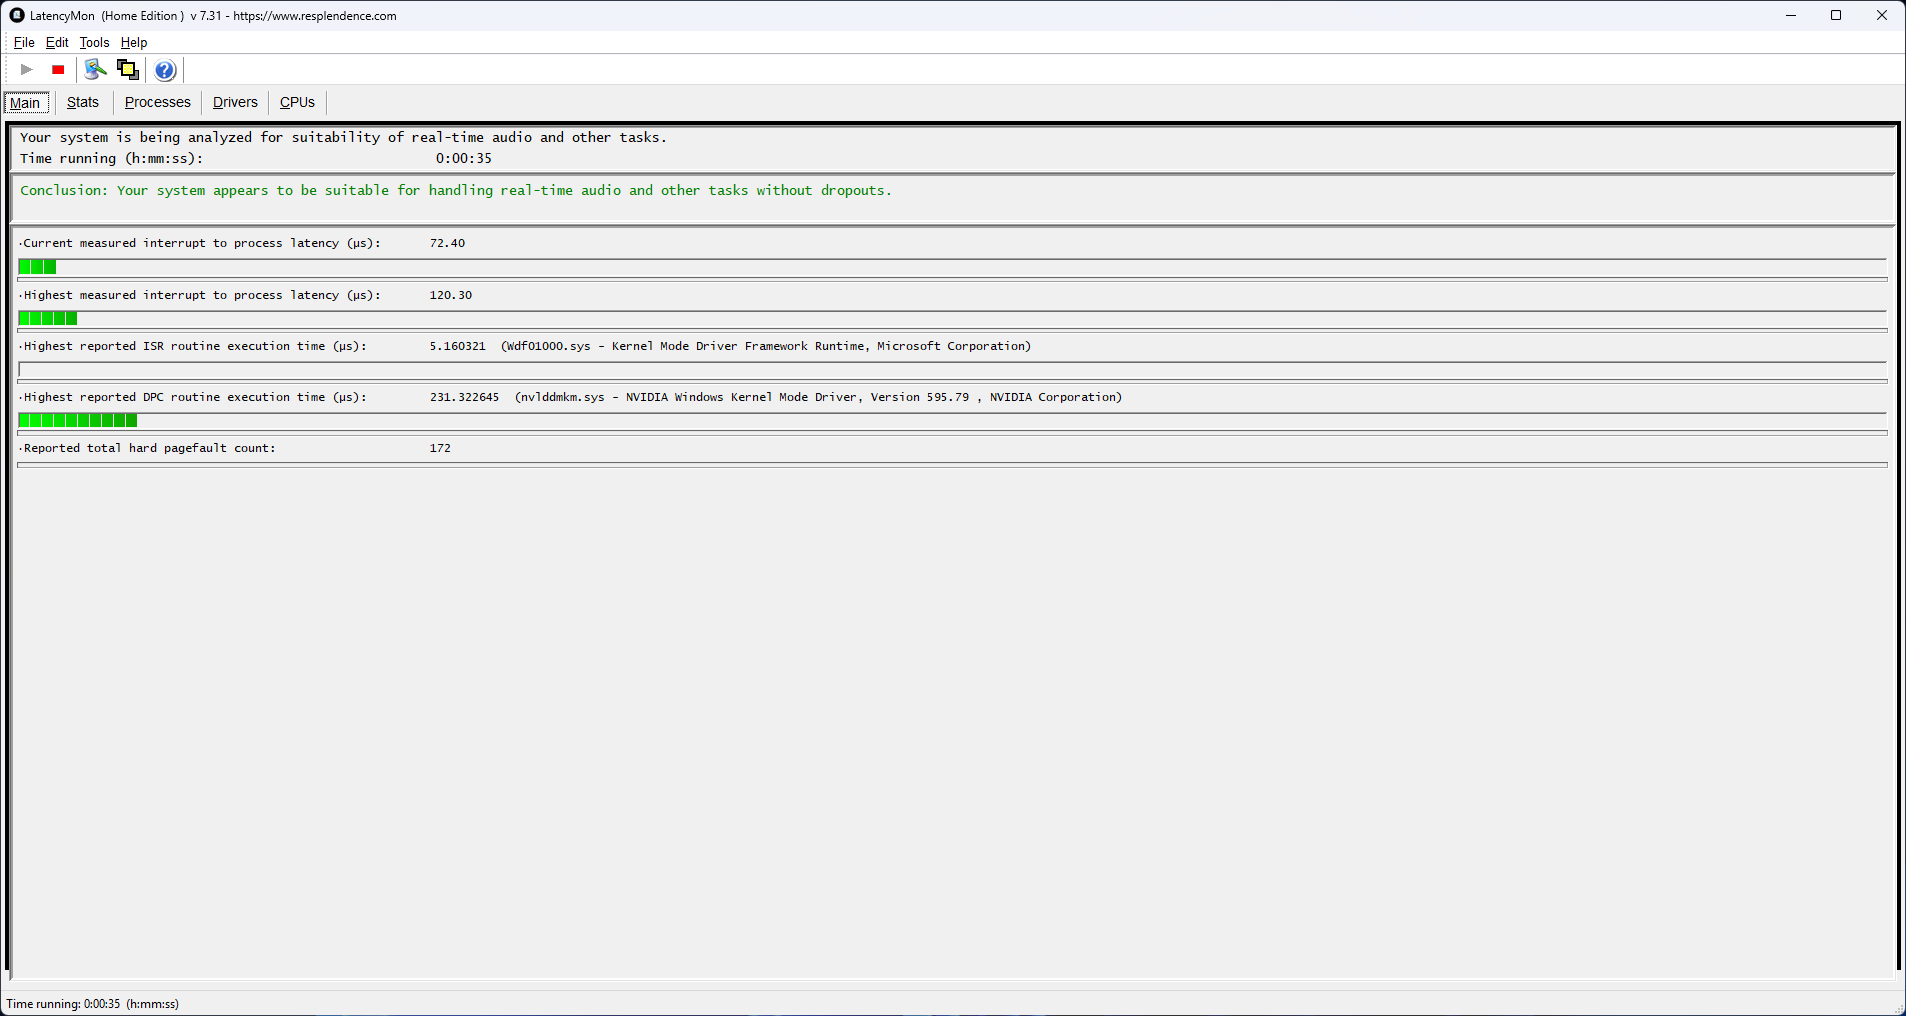Screen dimensions: 1906x1016
Task: Open the Tools menu
Action: [94, 43]
